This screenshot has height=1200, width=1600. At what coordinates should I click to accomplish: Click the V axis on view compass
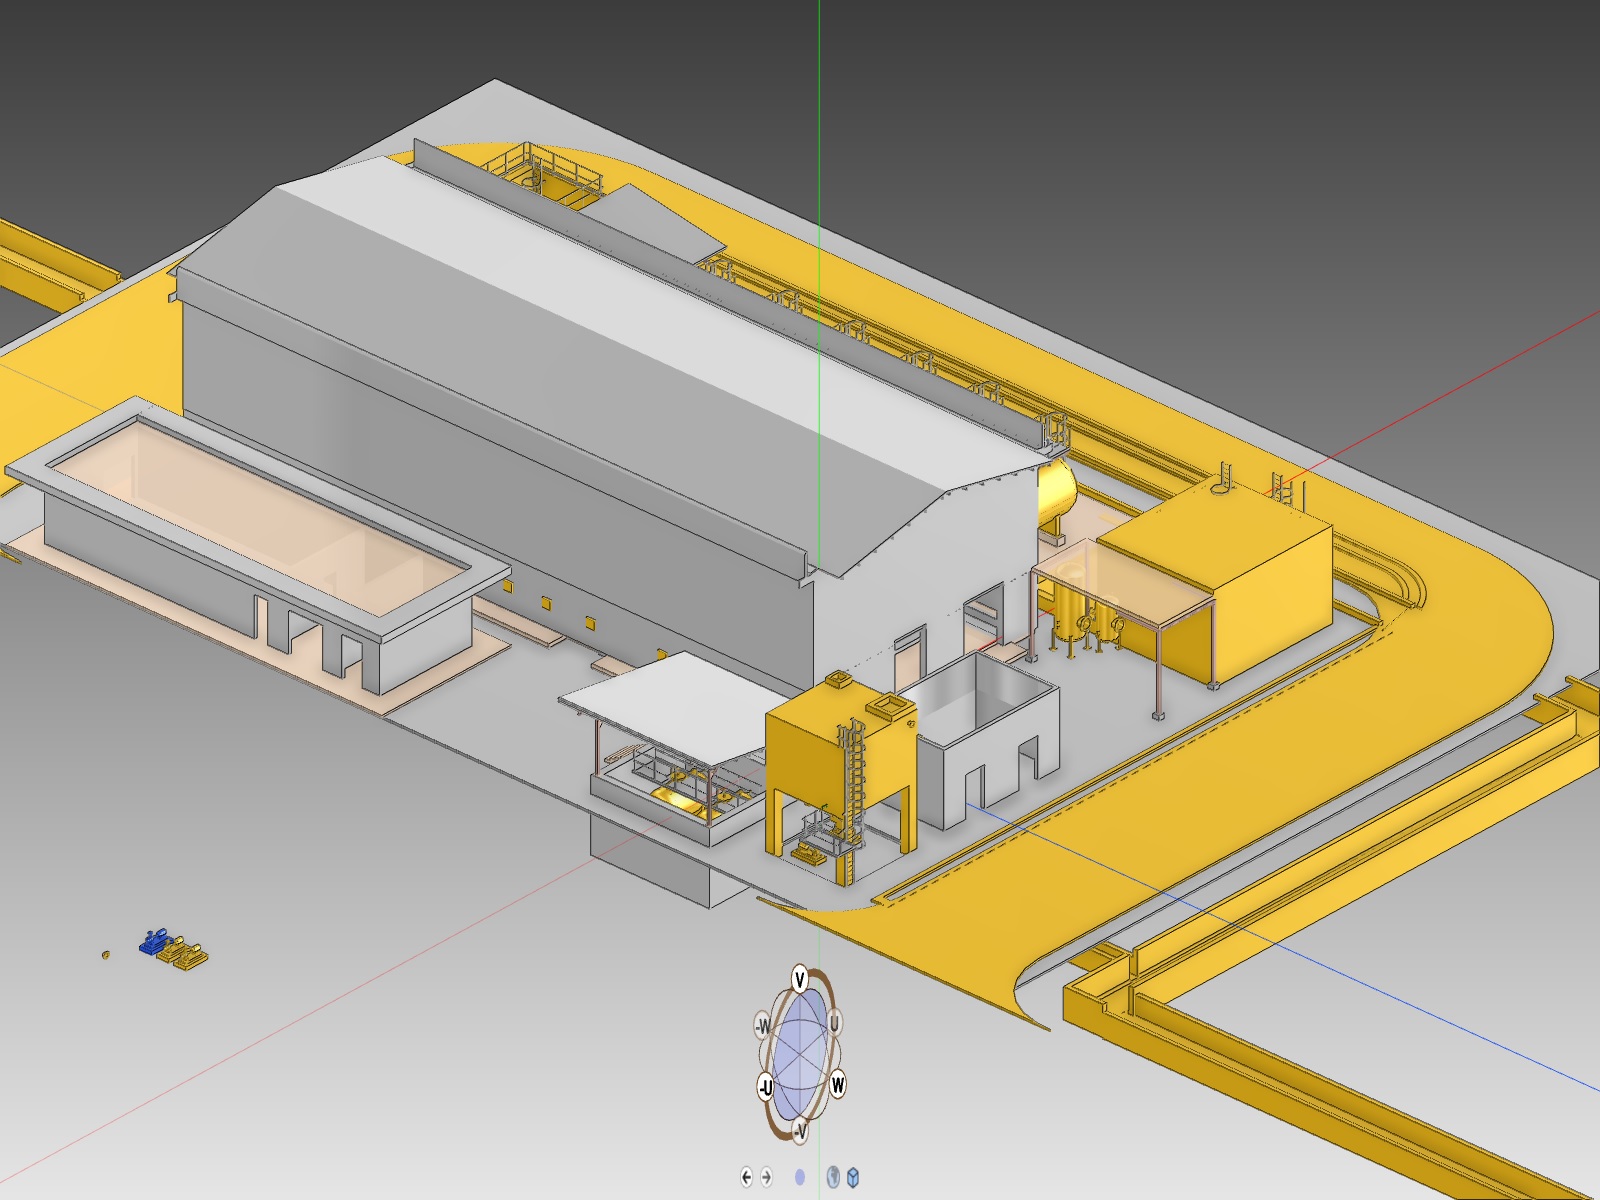[x=799, y=979]
